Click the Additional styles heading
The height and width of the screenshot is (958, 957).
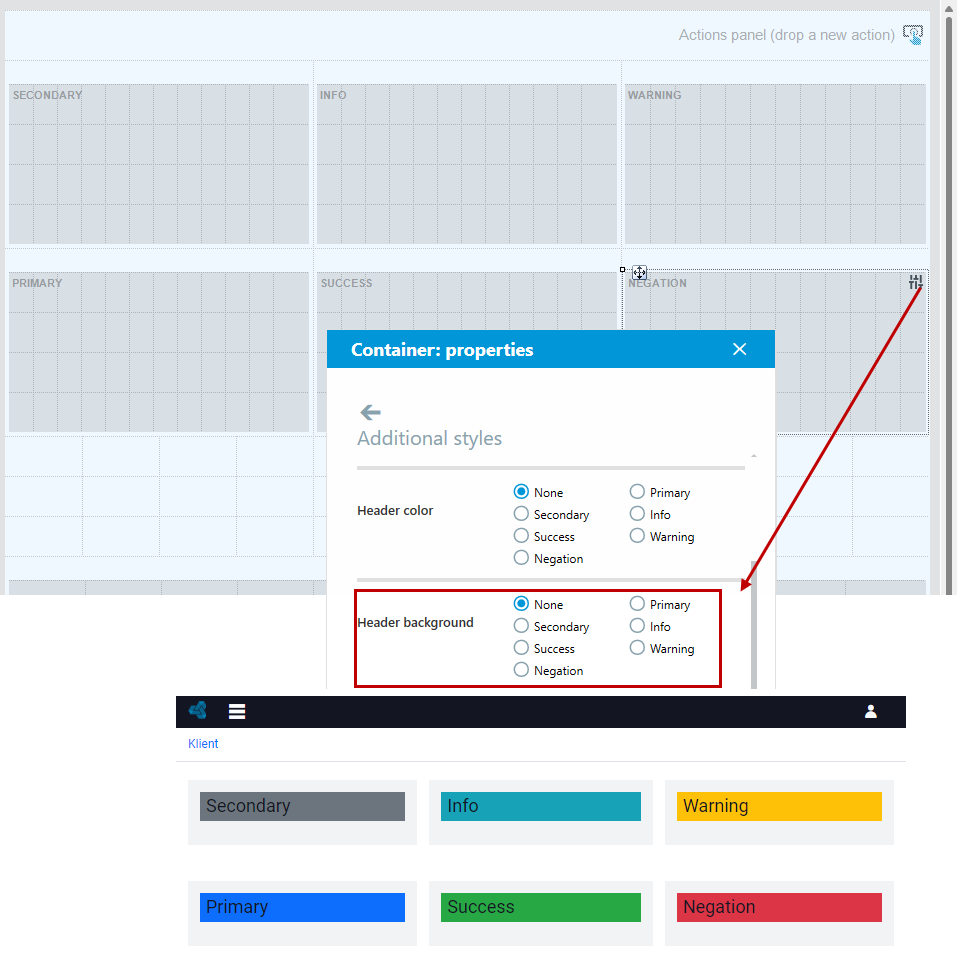coord(430,438)
